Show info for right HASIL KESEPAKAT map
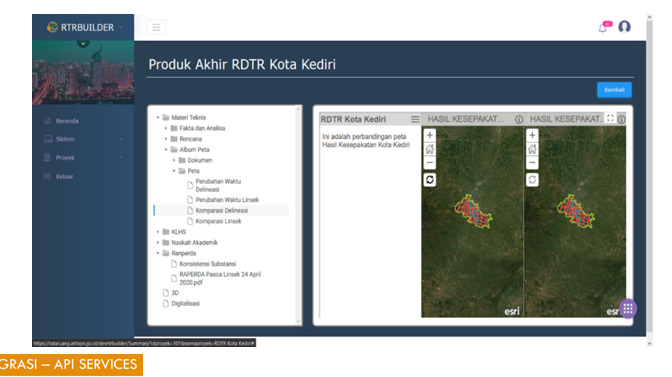This screenshot has width=672, height=377. tap(621, 120)
